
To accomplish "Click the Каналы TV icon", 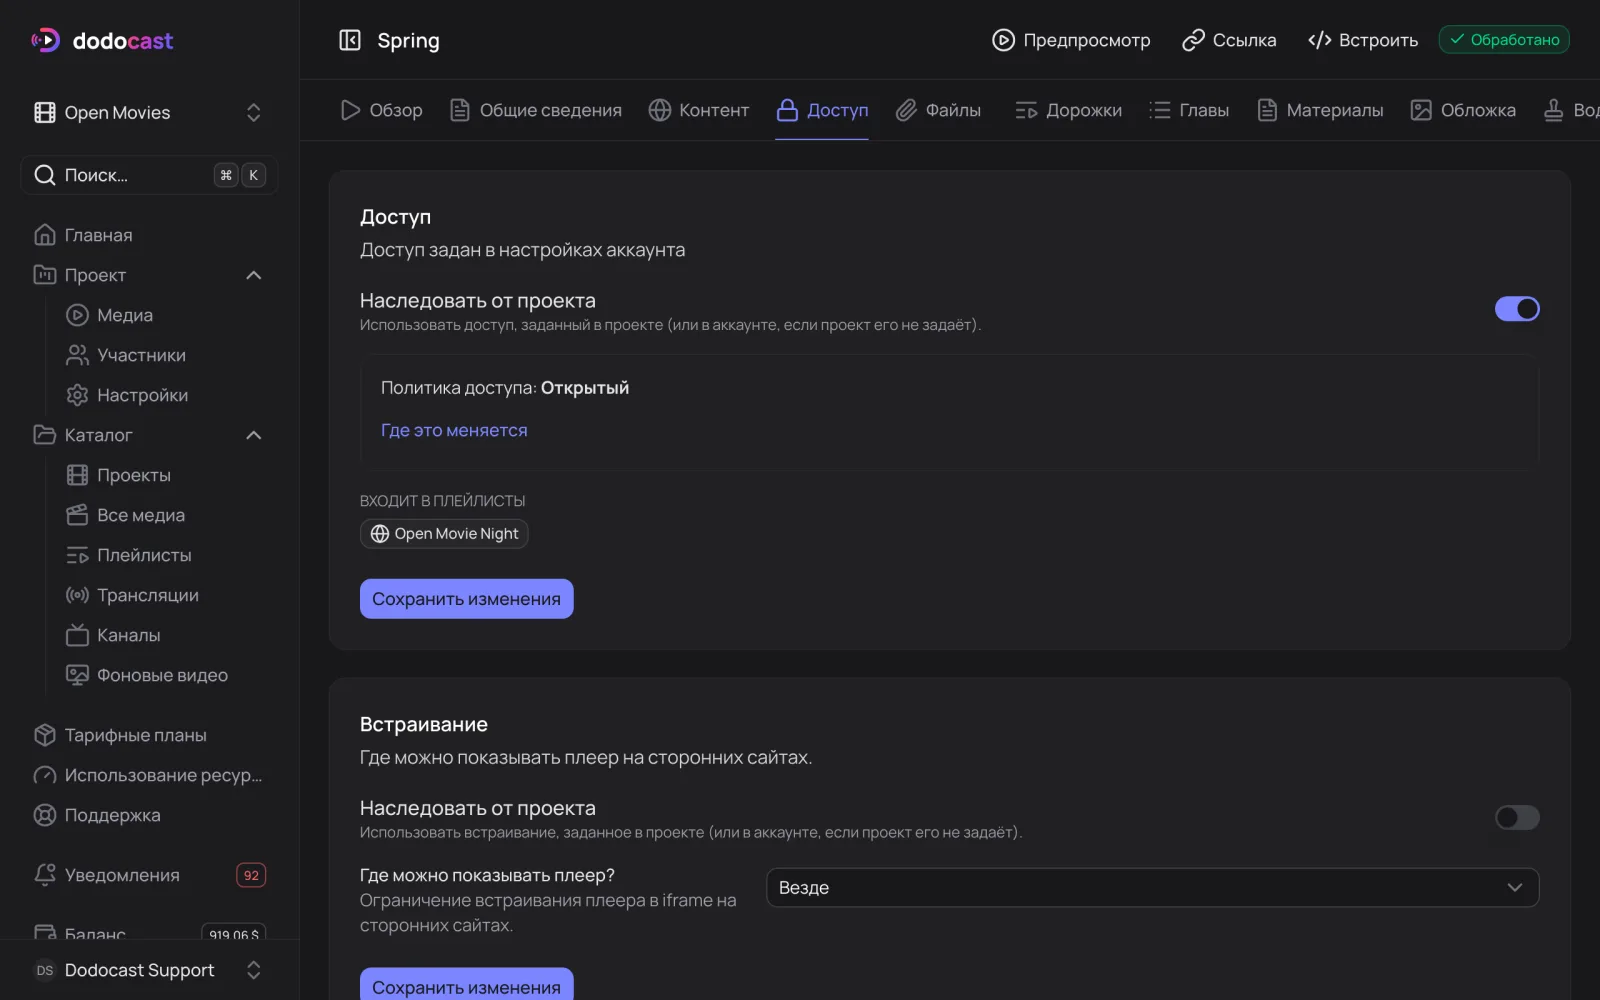I will pos(77,635).
